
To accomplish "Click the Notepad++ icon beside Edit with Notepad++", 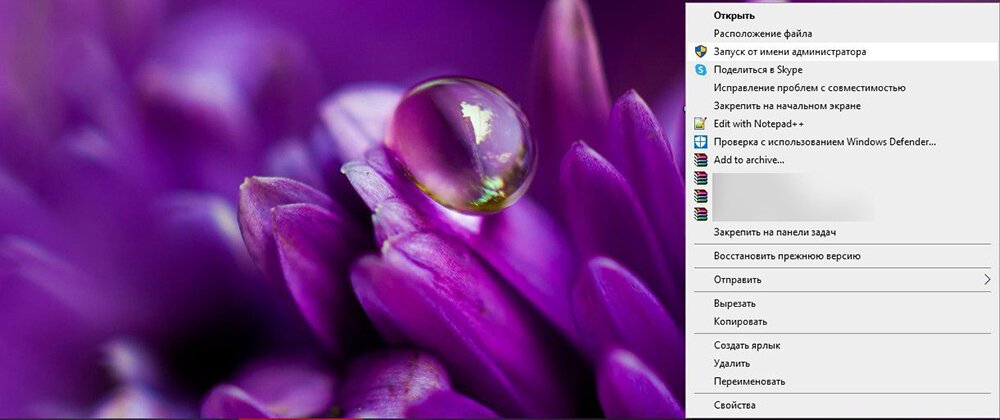I will (700, 123).
